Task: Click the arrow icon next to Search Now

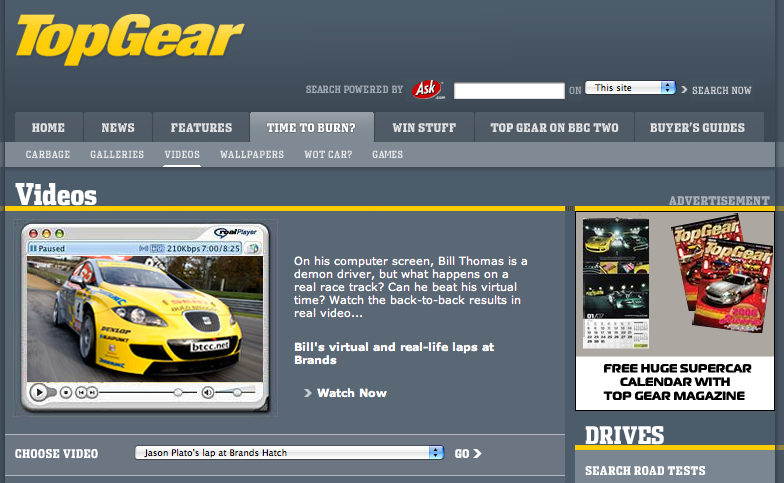Action: 684,90
